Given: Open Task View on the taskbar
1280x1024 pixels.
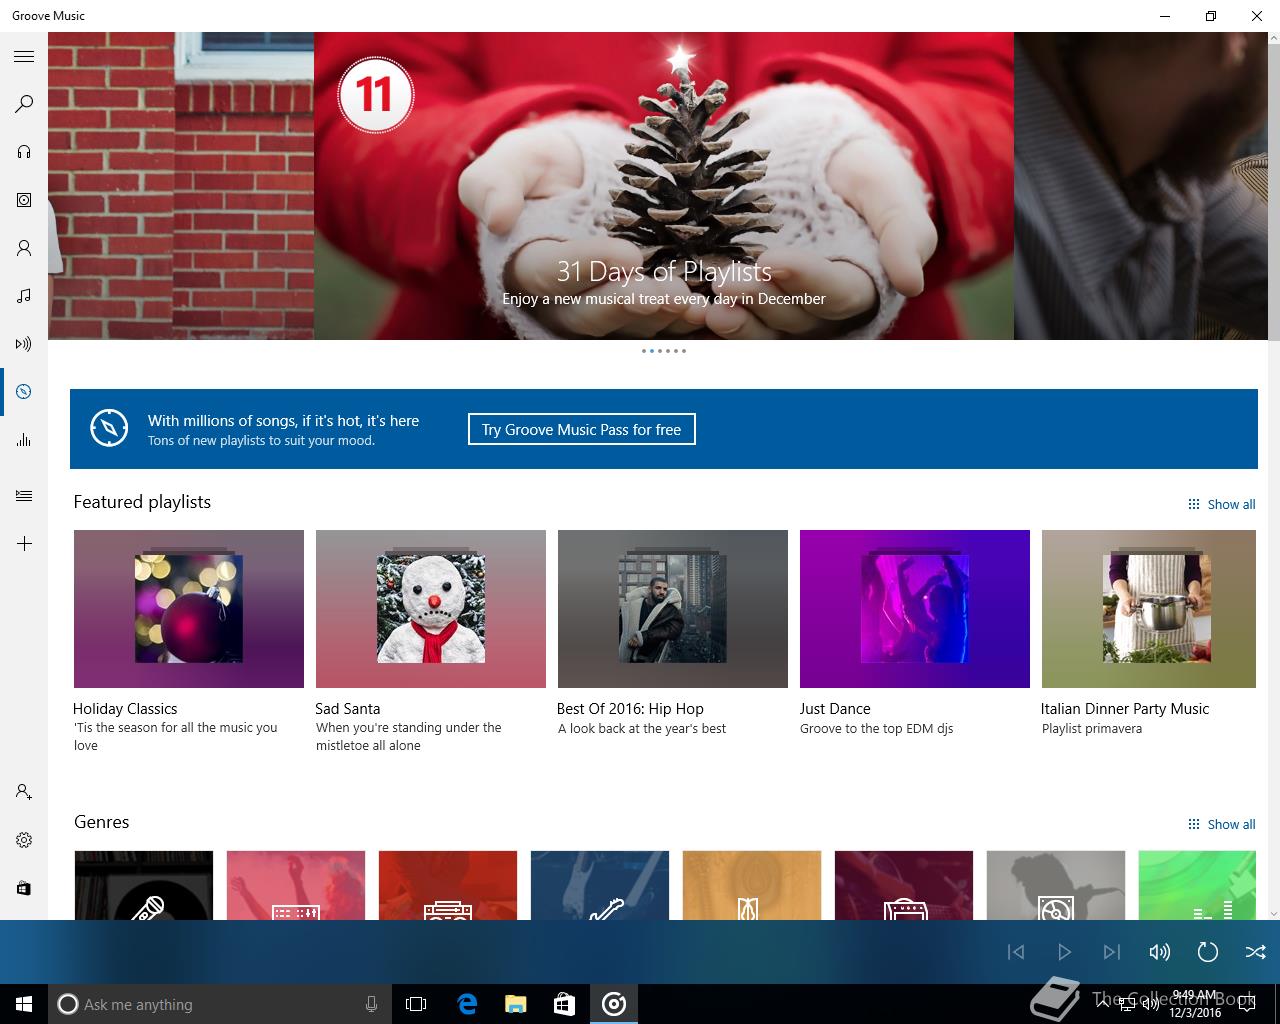Looking at the screenshot, I should 416,1004.
